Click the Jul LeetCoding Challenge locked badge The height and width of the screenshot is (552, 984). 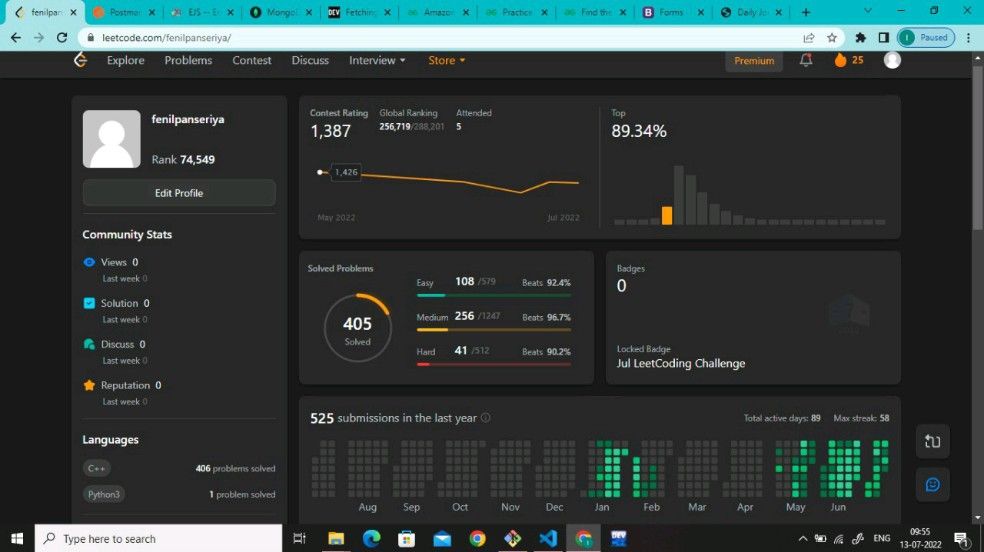point(681,363)
